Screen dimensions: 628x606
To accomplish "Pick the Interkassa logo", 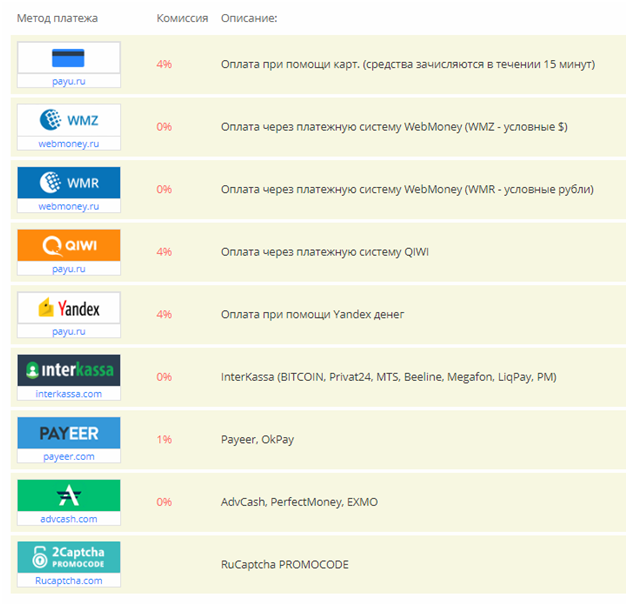I will pos(68,370).
